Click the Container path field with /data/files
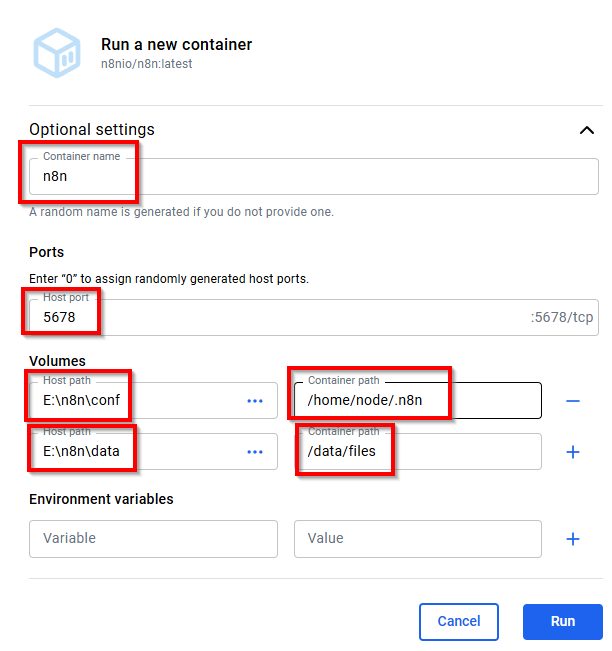The width and height of the screenshot is (612, 651). coord(417,452)
